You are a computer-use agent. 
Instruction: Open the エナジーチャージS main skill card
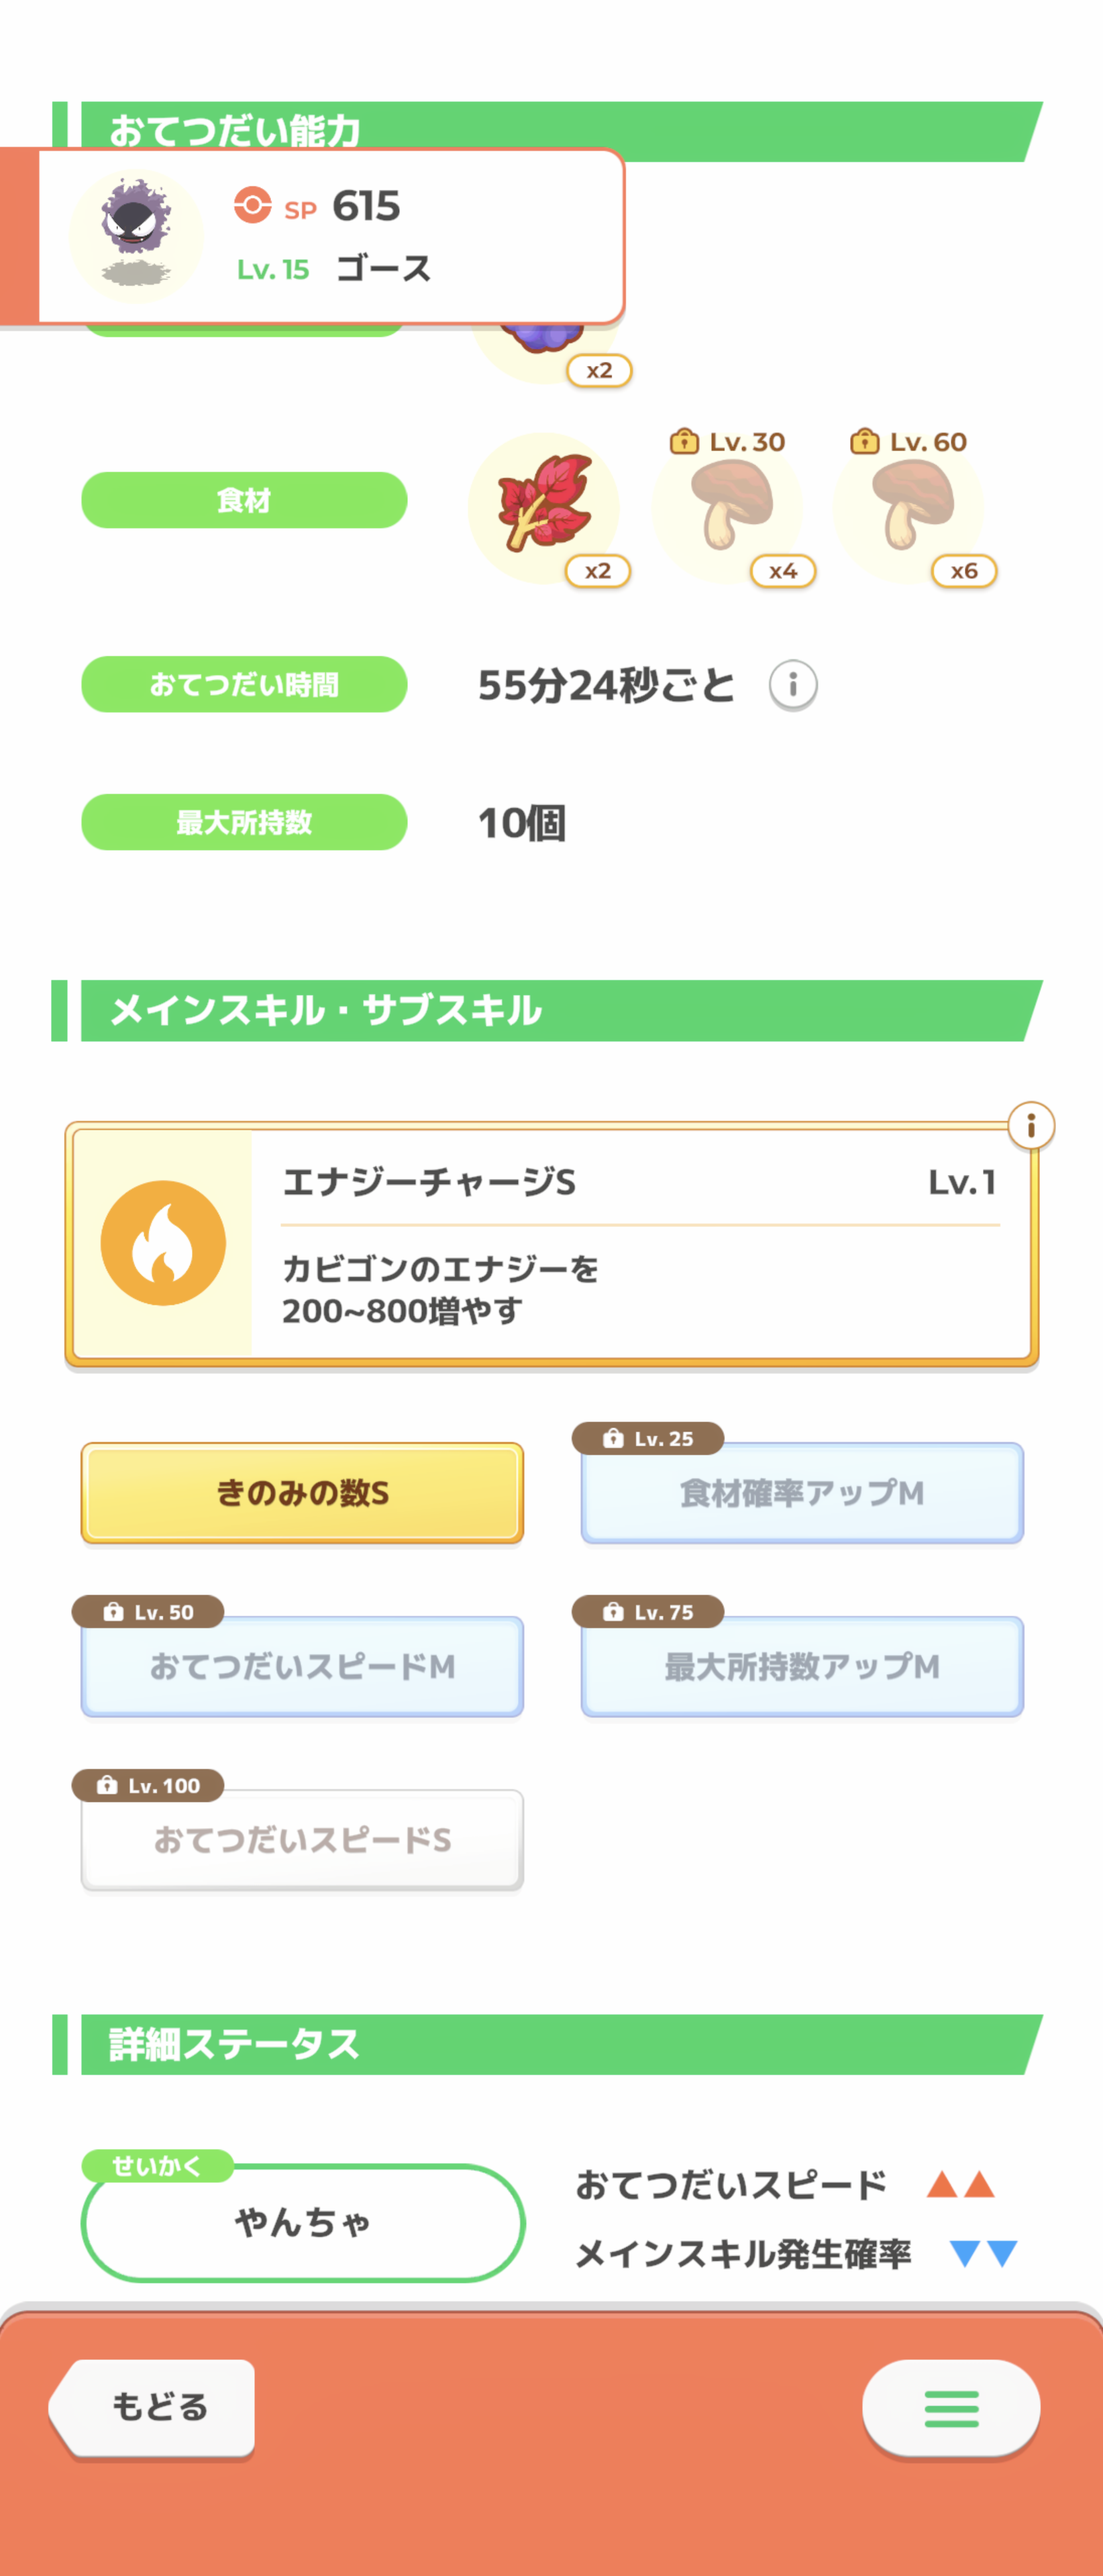pyautogui.click(x=640, y=1243)
